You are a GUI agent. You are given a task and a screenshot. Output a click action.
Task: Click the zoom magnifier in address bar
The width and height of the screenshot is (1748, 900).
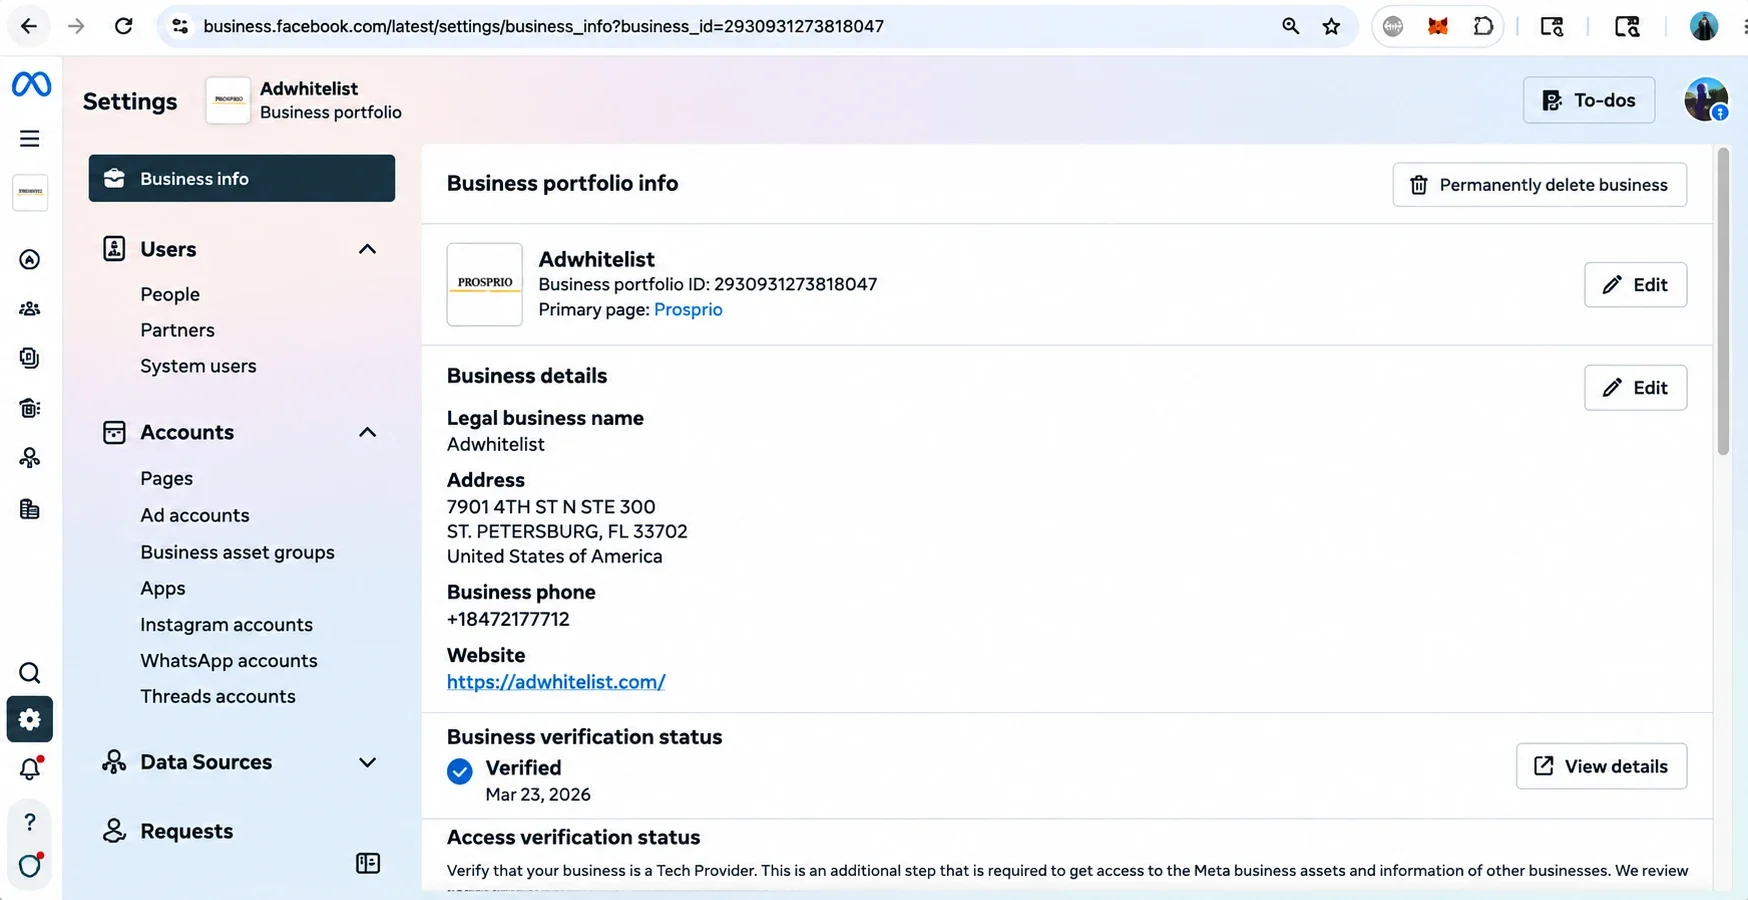[1291, 26]
